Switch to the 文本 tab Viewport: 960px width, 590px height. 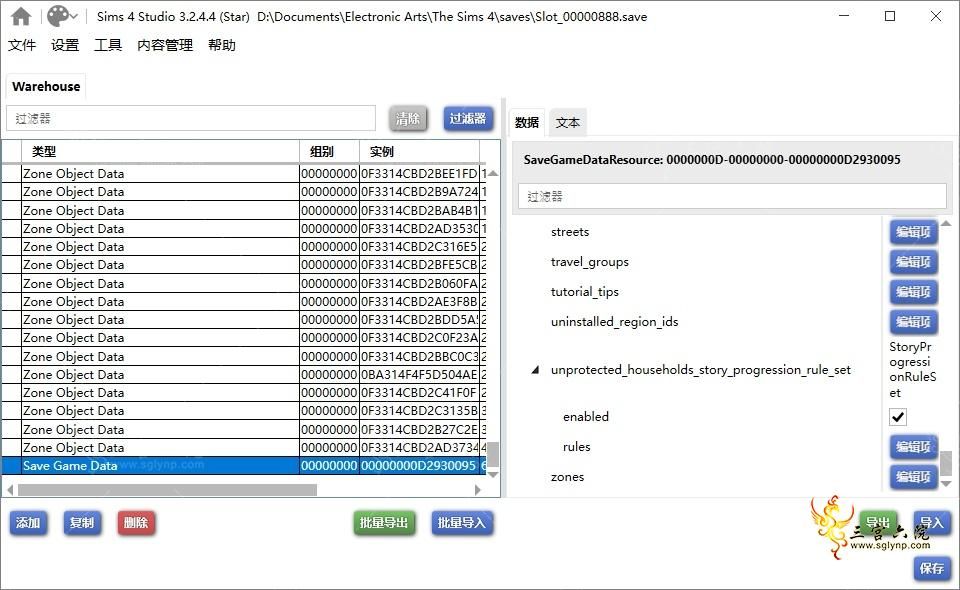click(x=568, y=122)
